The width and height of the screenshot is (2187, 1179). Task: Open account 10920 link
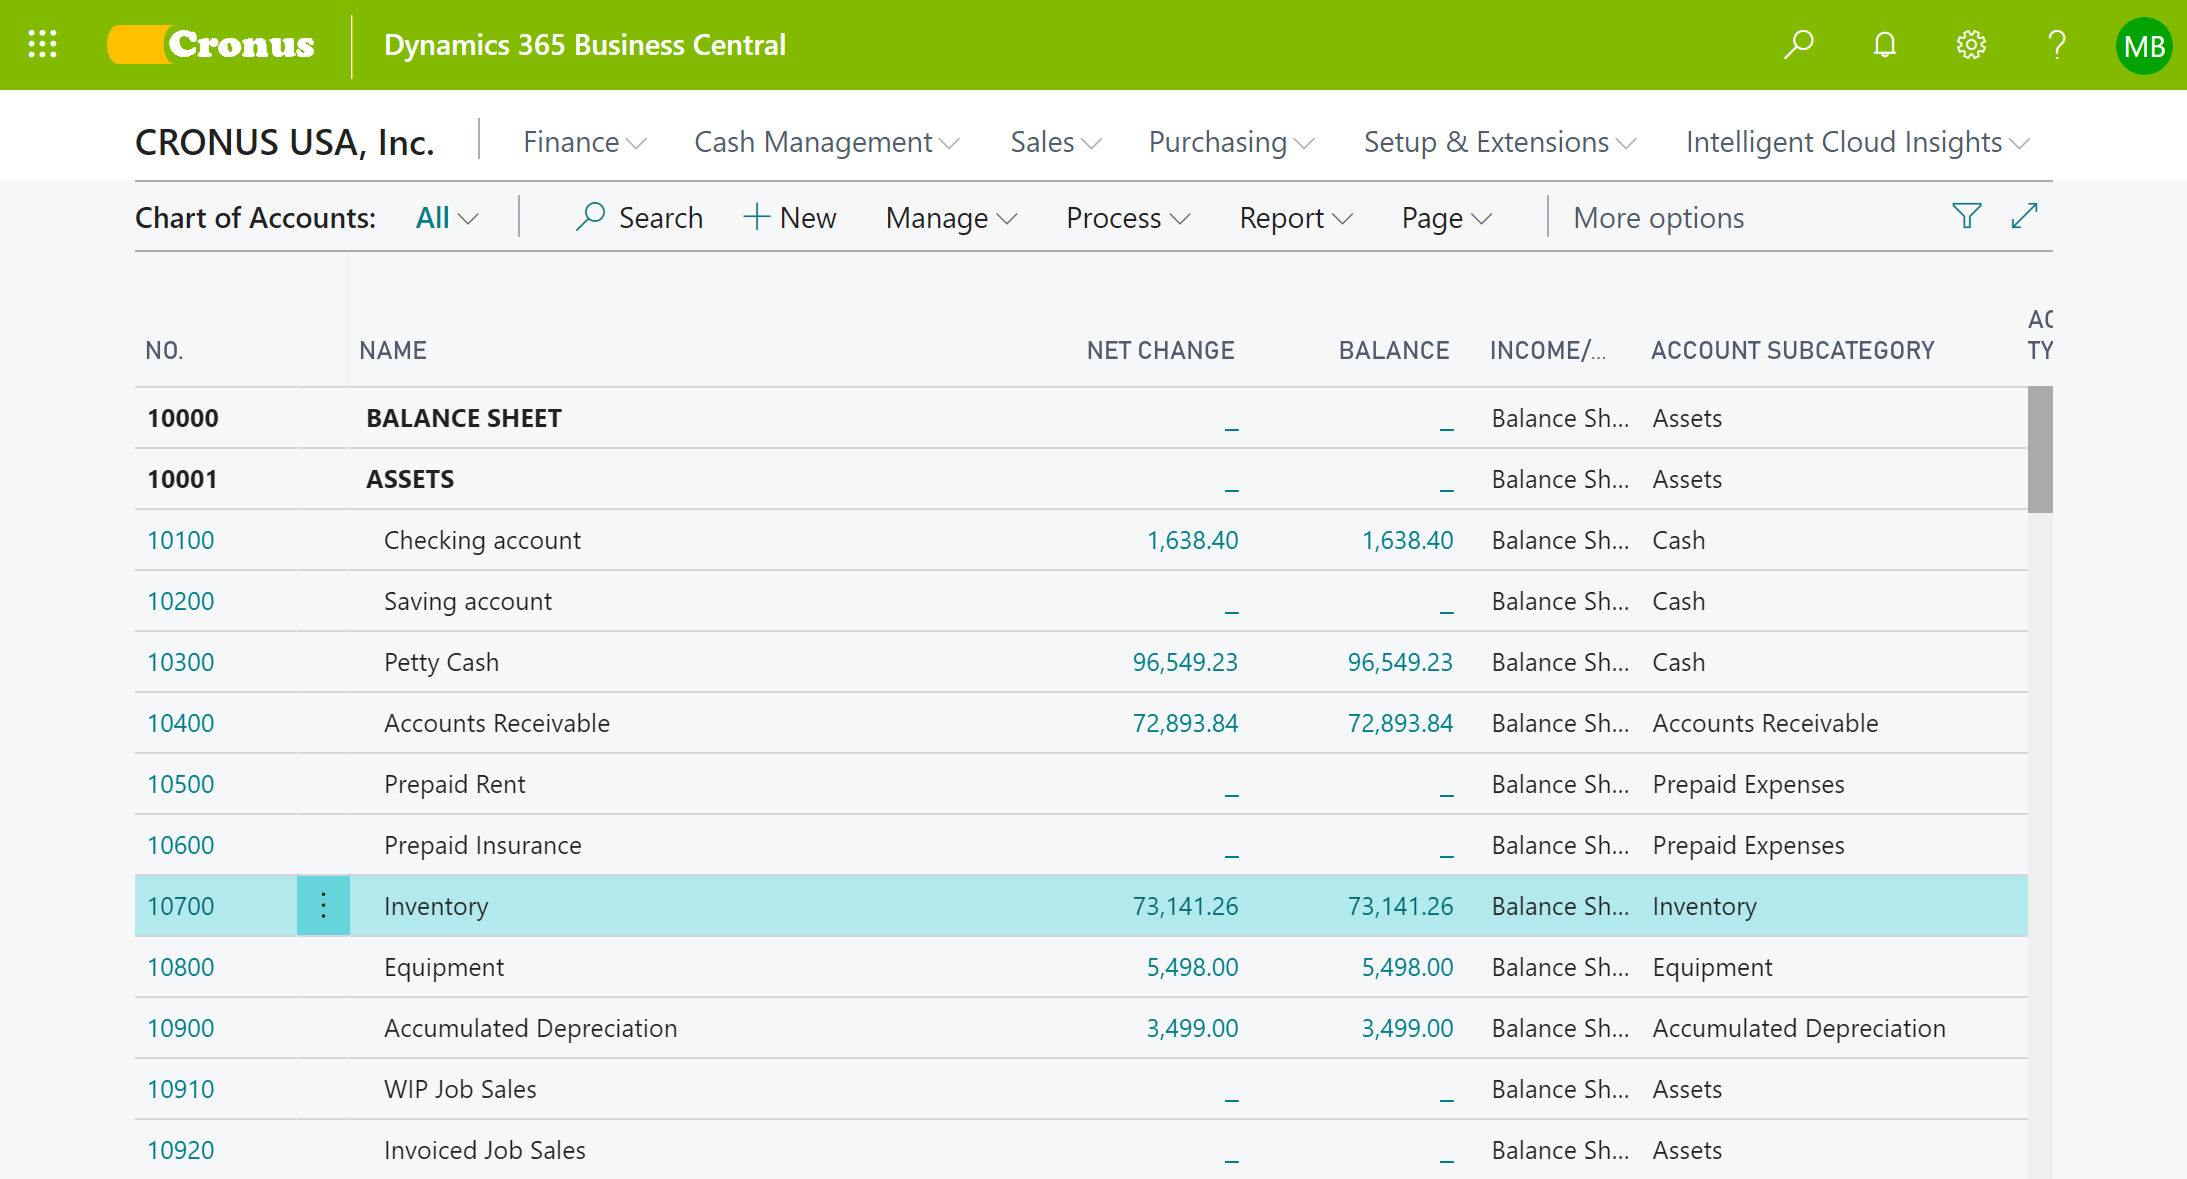(x=181, y=1150)
